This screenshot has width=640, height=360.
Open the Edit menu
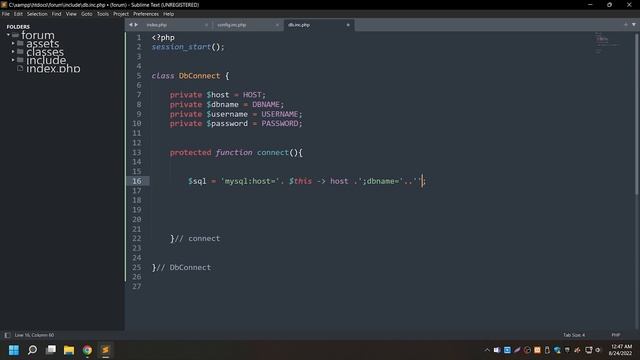click(x=18, y=14)
